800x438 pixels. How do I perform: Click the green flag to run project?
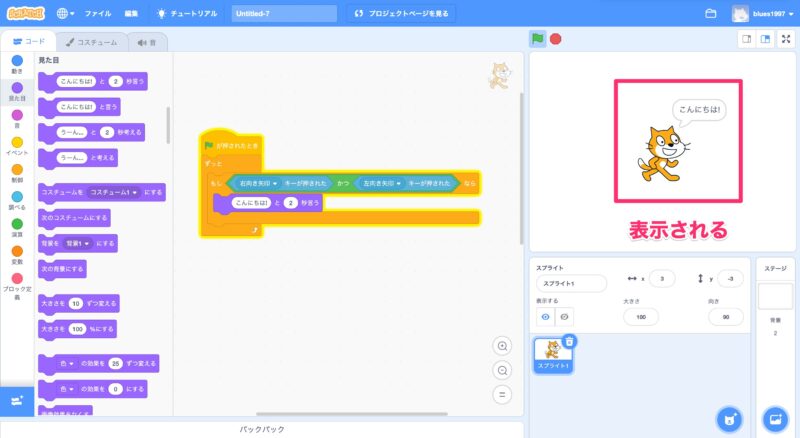(537, 39)
